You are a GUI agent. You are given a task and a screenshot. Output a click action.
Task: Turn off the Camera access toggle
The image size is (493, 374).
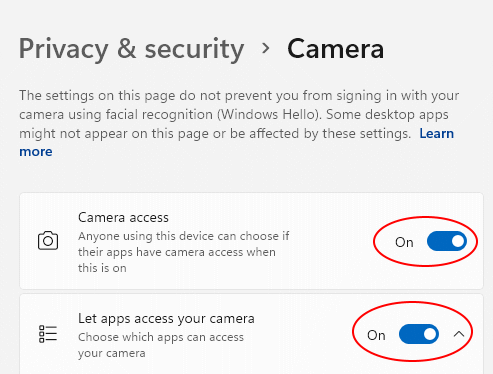coord(447,241)
